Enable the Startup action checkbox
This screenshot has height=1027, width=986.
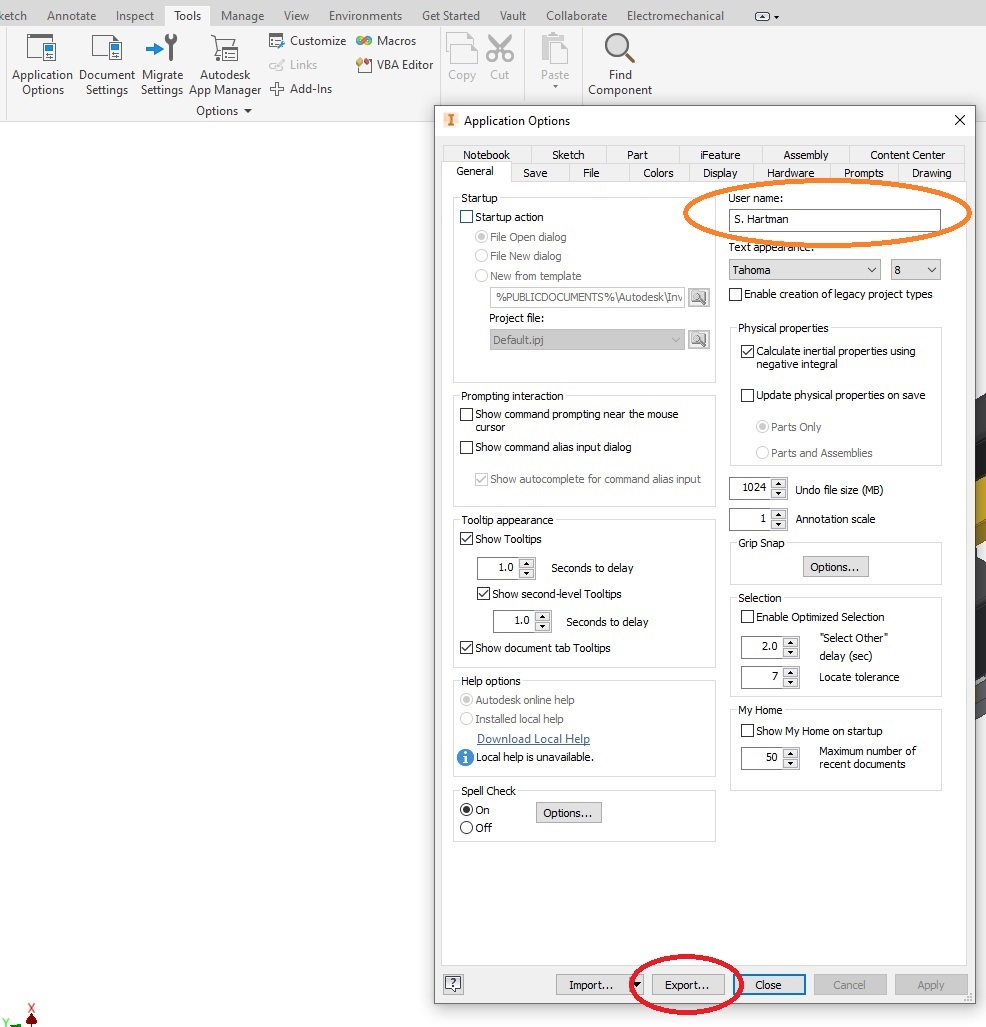pyautogui.click(x=466, y=217)
